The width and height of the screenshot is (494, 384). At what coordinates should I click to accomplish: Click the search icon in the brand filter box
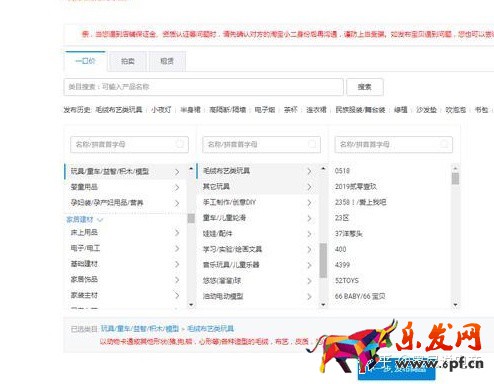pyautogui.click(x=444, y=144)
